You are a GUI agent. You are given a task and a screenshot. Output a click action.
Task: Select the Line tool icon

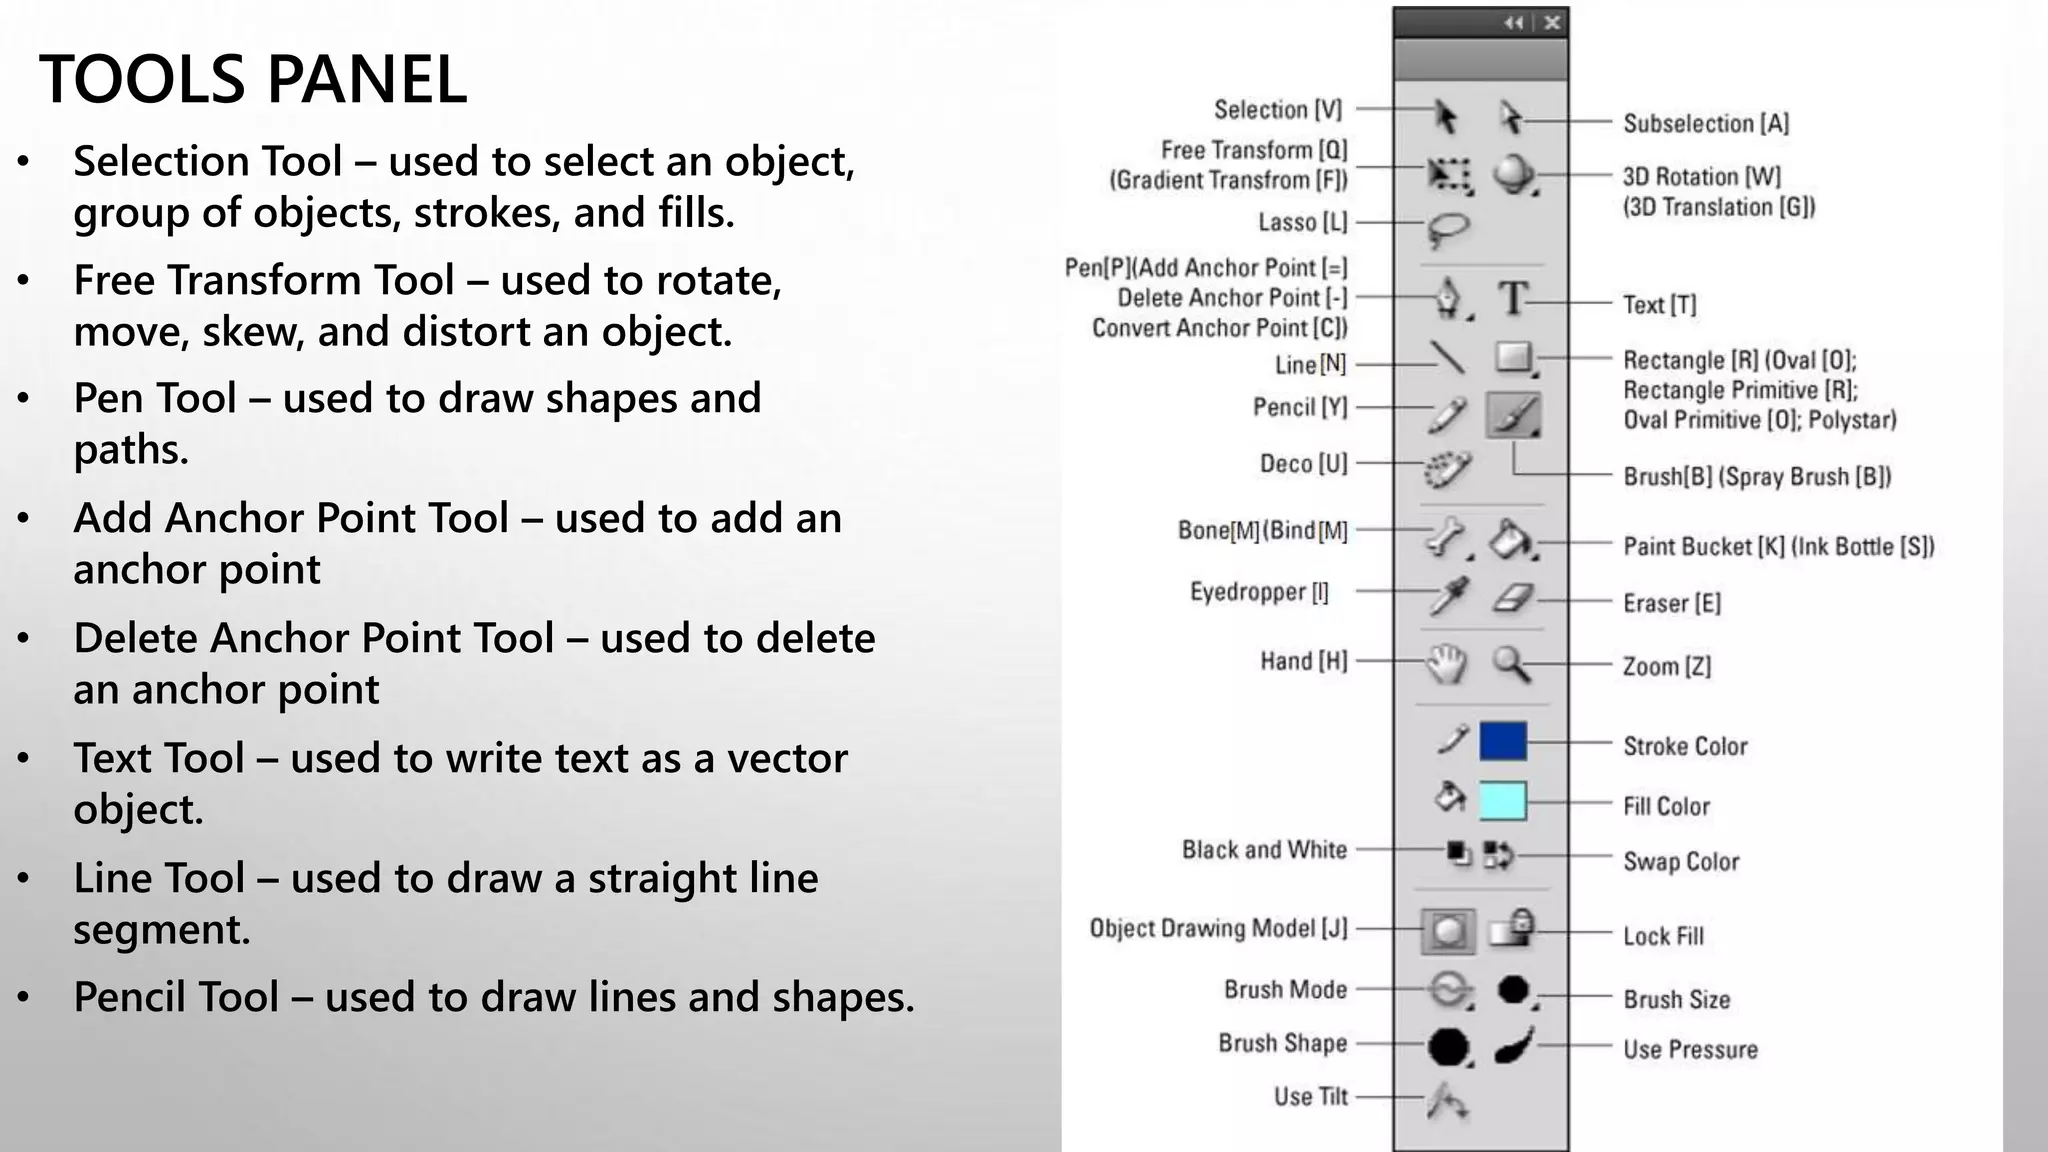pyautogui.click(x=1447, y=357)
